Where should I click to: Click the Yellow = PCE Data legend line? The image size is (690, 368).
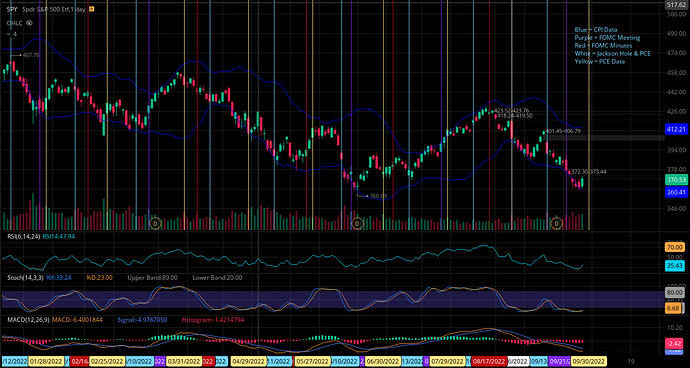pyautogui.click(x=599, y=61)
